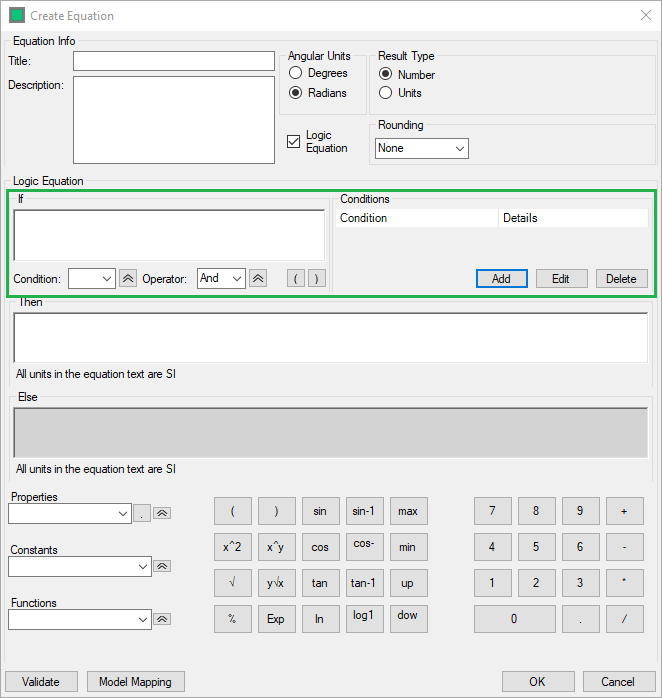Click the insert arrow beside Functions dropdown
662x698 pixels.
pos(162,619)
